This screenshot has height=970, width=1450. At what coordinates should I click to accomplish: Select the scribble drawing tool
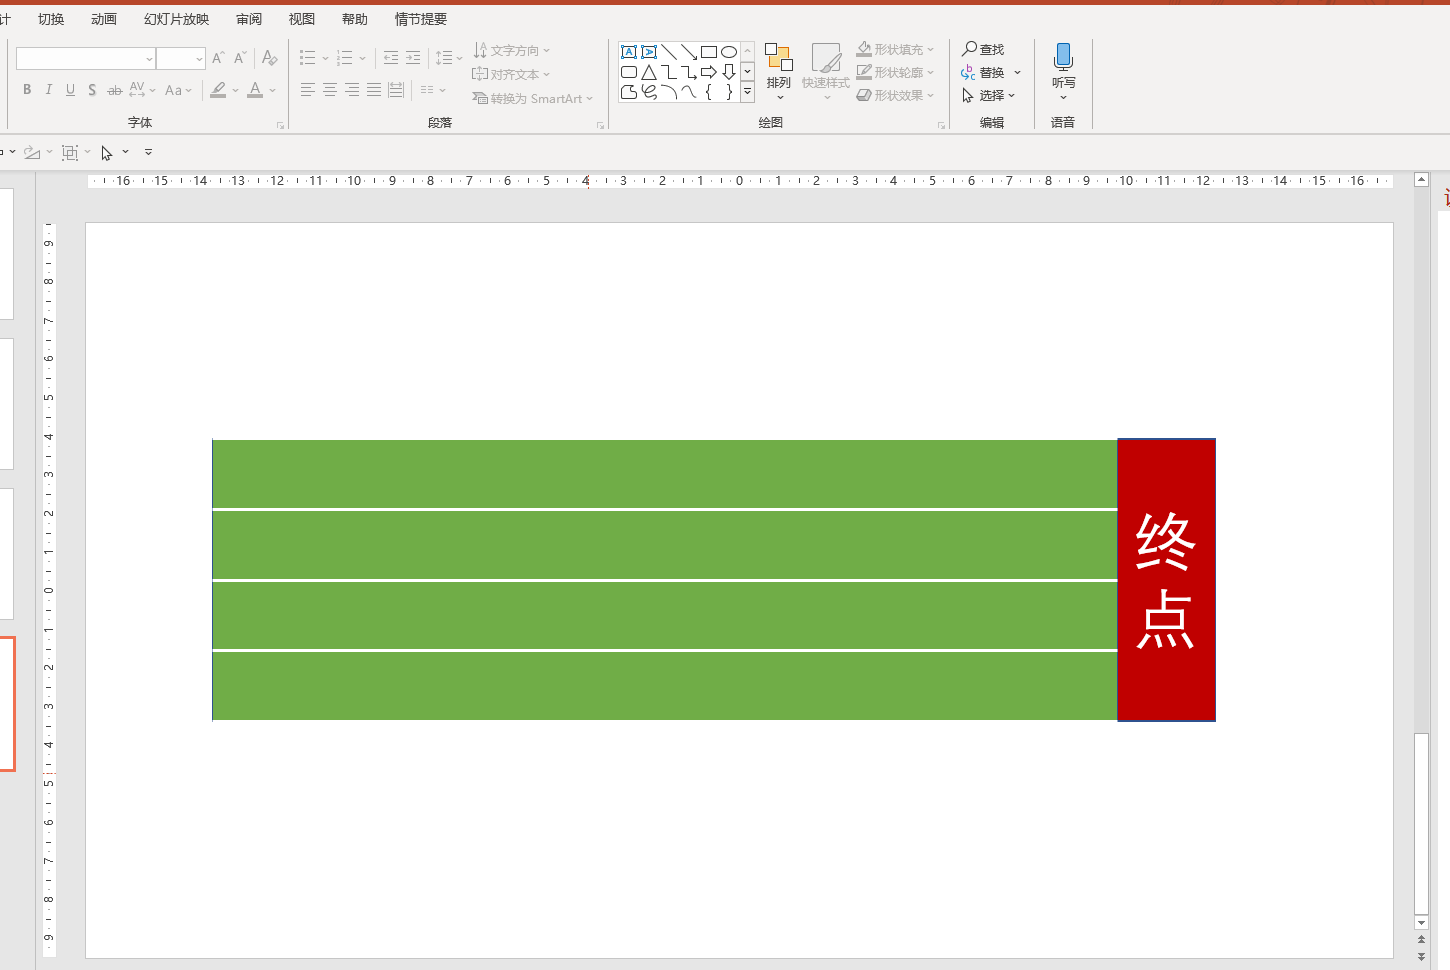coord(649,92)
